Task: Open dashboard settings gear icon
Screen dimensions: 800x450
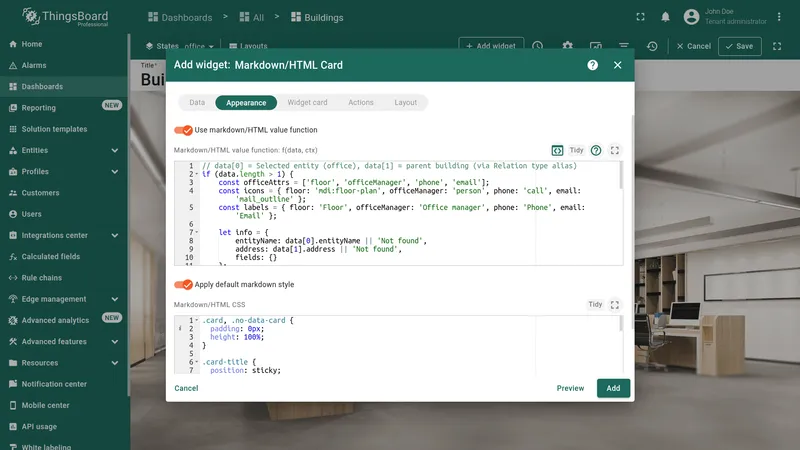Action: (567, 46)
